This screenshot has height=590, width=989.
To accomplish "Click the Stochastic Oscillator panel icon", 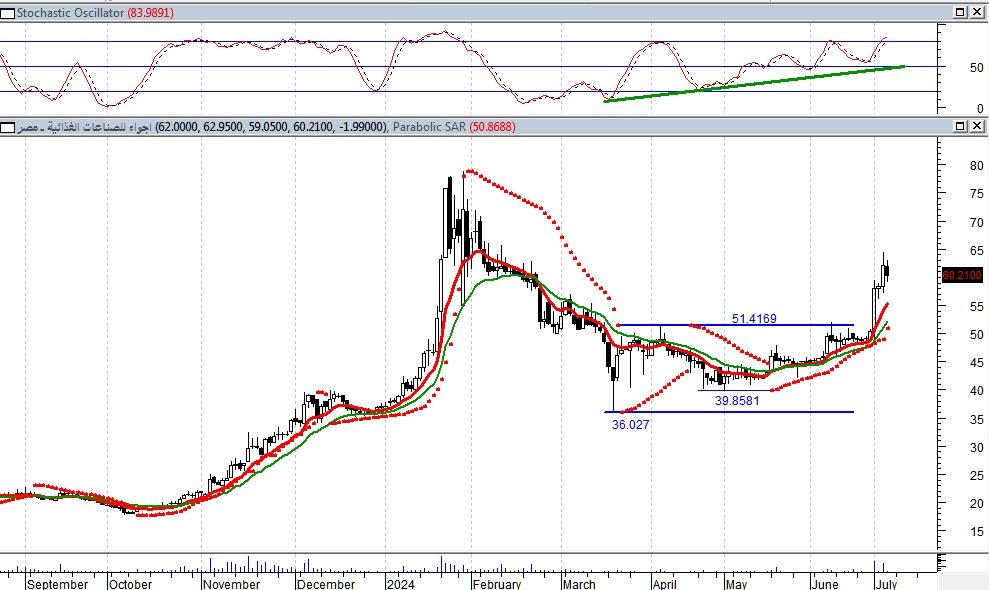I will (x=8, y=11).
